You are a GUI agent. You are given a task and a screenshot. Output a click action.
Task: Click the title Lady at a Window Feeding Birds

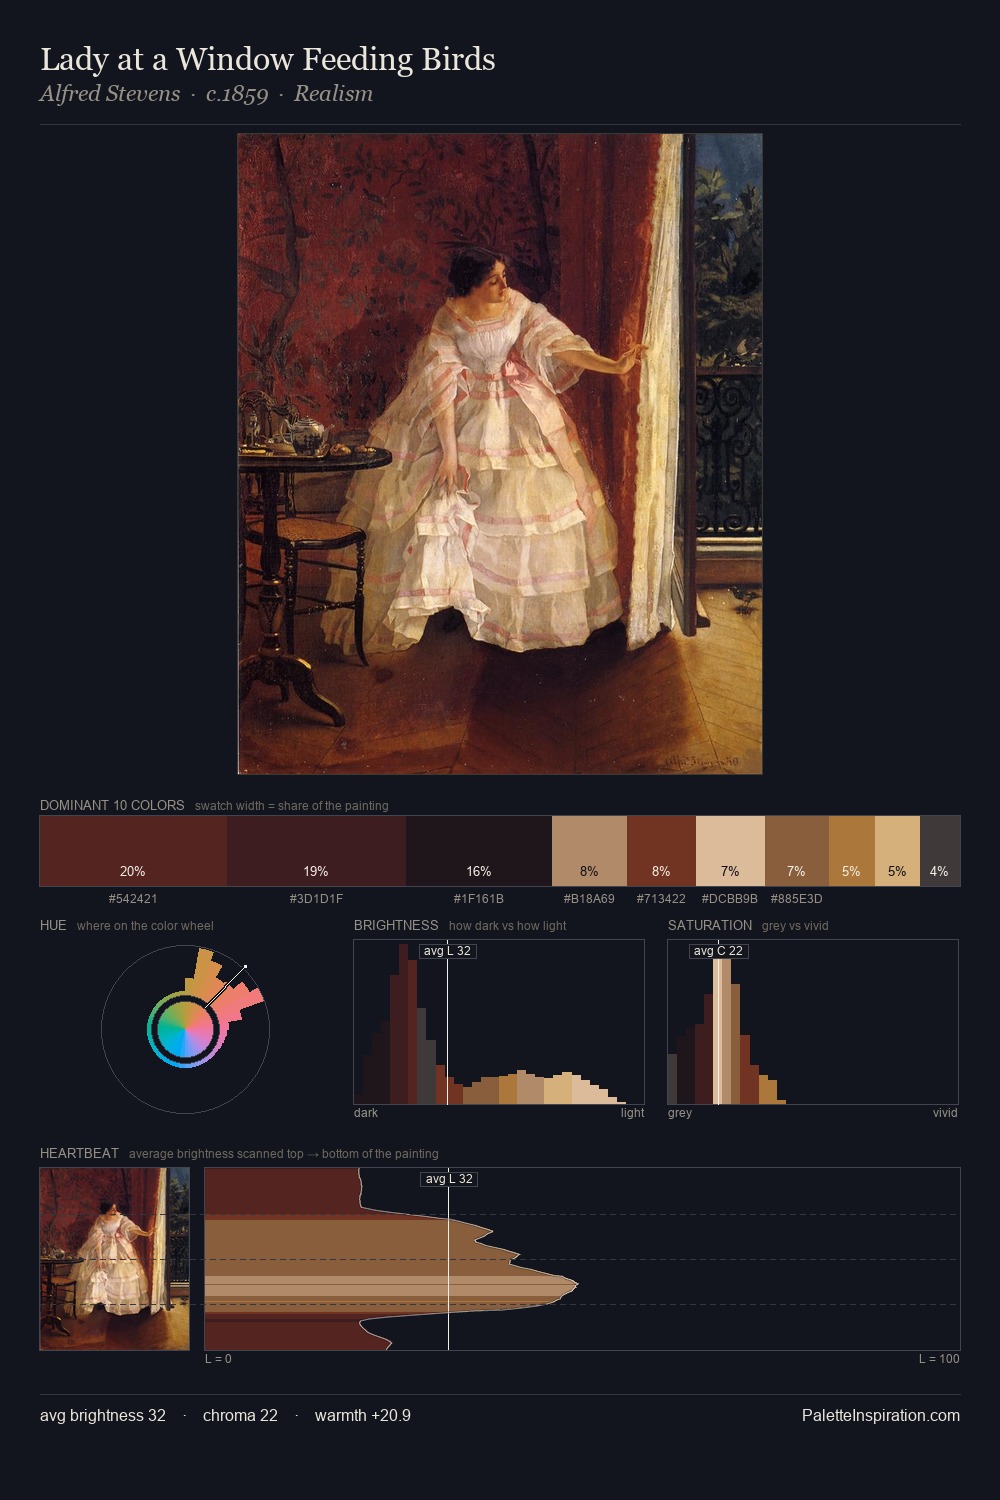(x=268, y=60)
